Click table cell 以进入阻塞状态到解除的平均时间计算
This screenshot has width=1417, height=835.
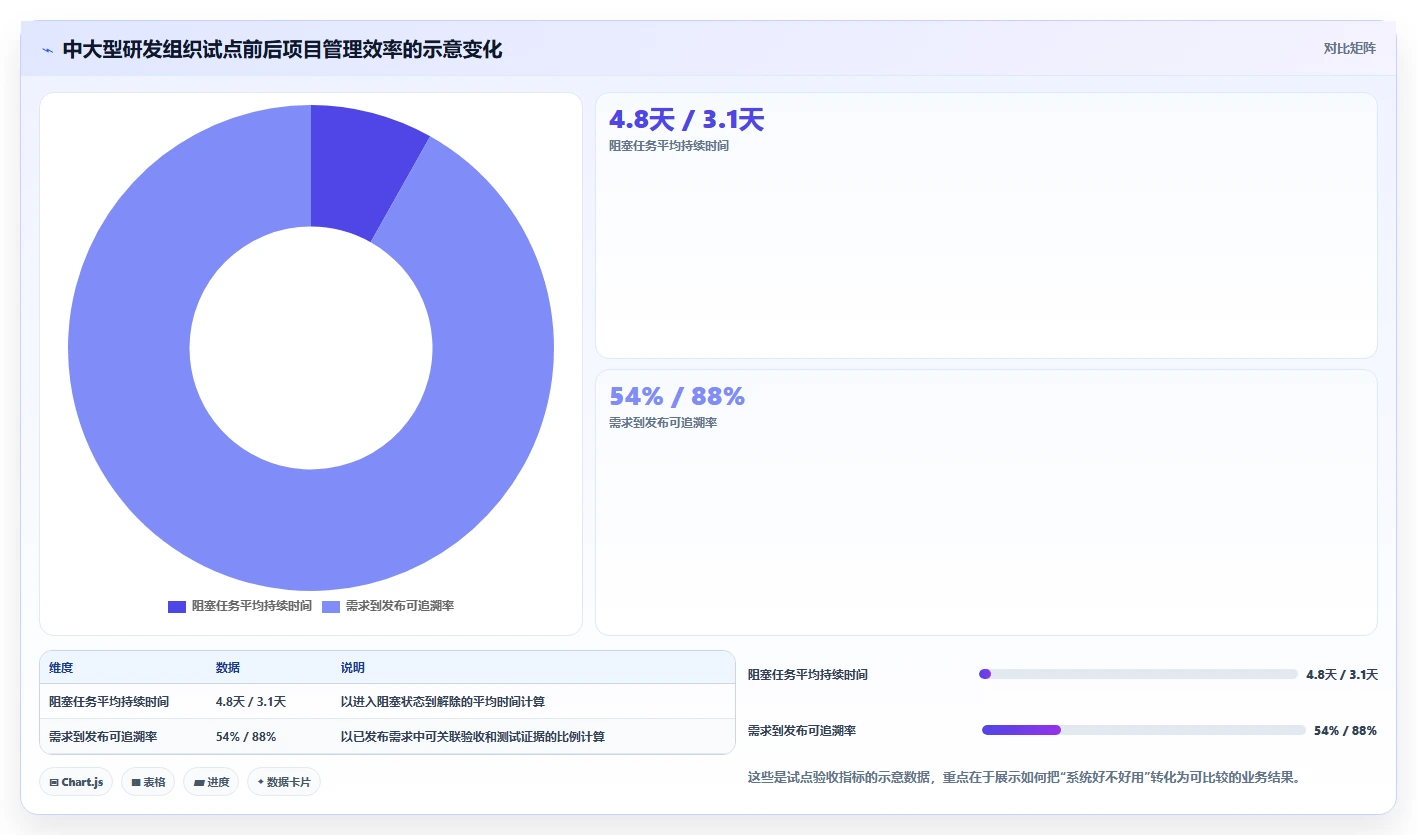point(443,702)
